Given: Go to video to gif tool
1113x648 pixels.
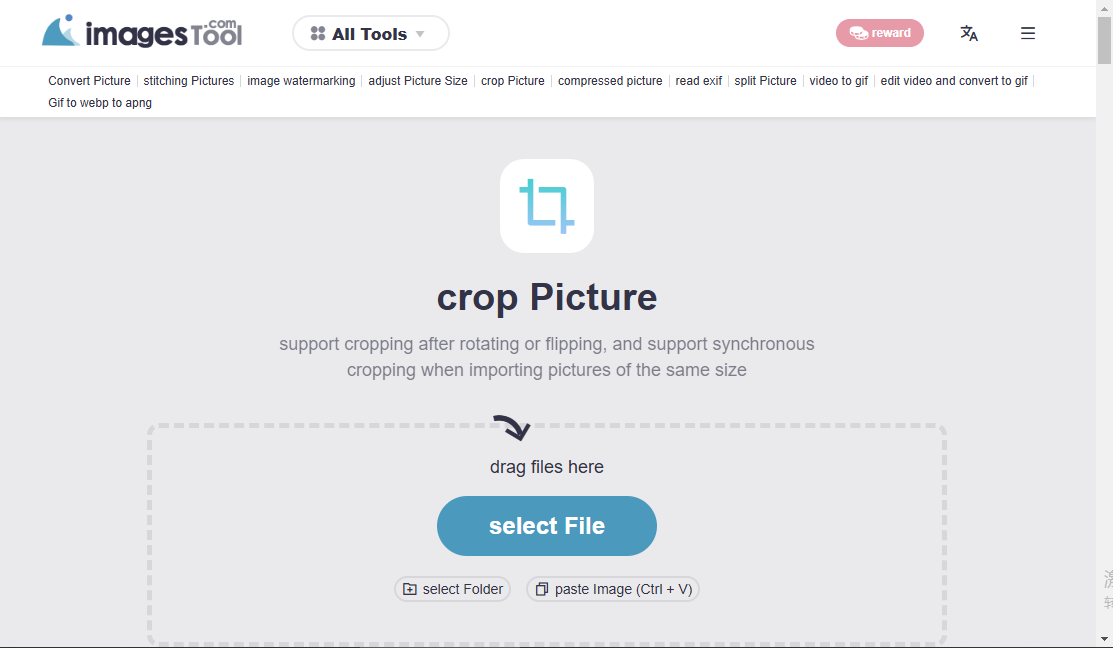Looking at the screenshot, I should click(838, 81).
